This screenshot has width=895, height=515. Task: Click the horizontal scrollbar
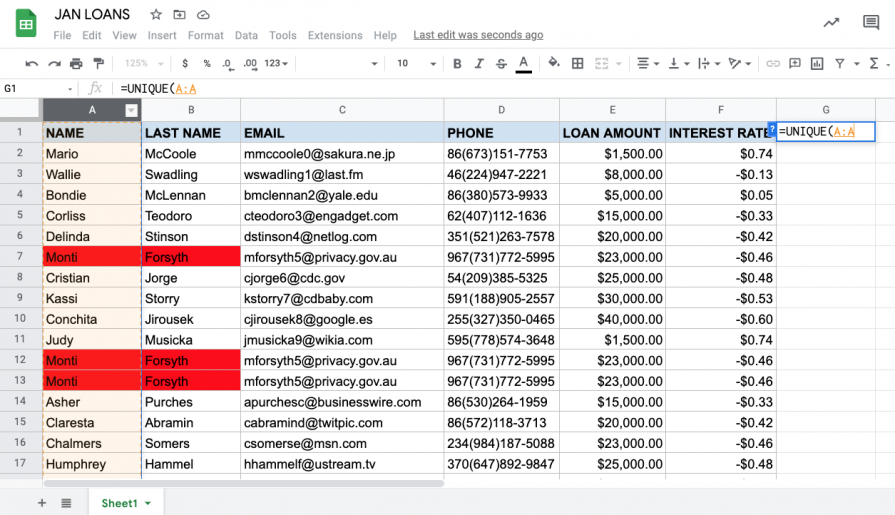243,484
